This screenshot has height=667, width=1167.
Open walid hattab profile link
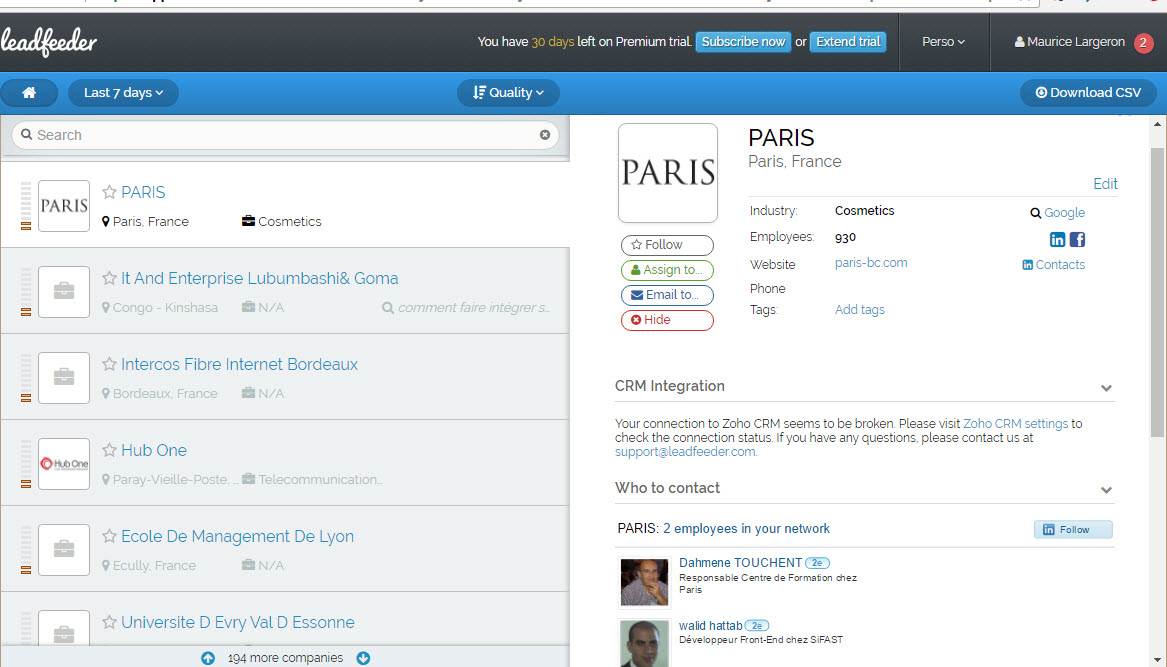click(x=711, y=626)
